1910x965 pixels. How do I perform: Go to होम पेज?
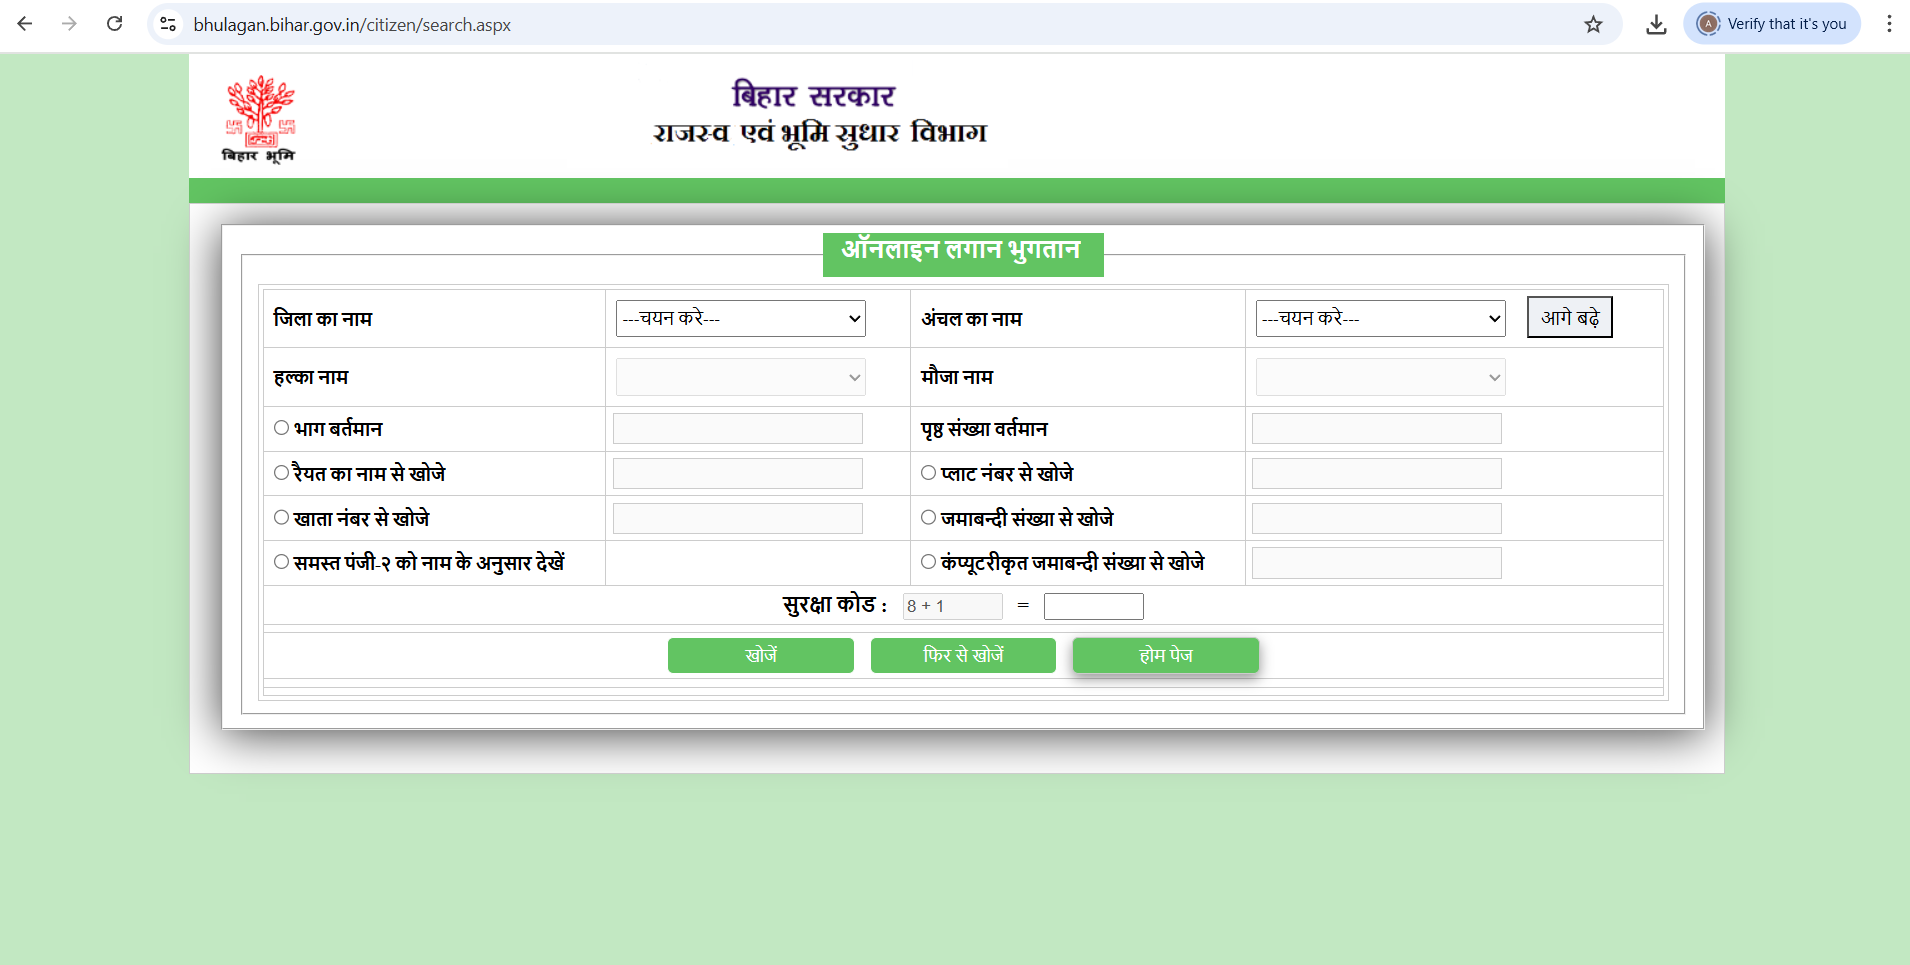click(x=1165, y=655)
